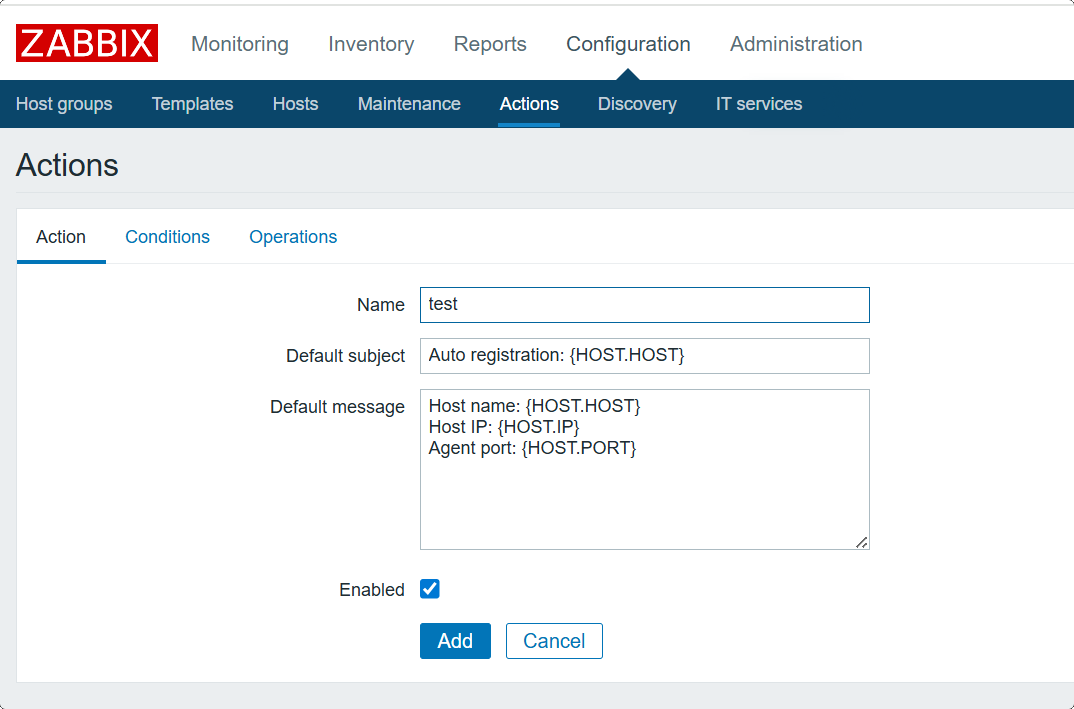Open the Monitoring menu

[240, 44]
